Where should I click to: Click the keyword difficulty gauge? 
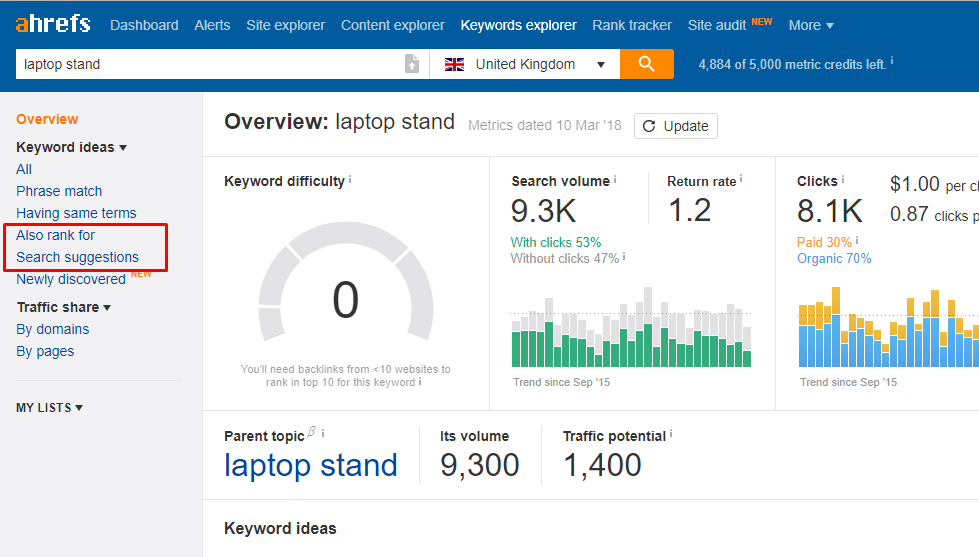[x=346, y=282]
